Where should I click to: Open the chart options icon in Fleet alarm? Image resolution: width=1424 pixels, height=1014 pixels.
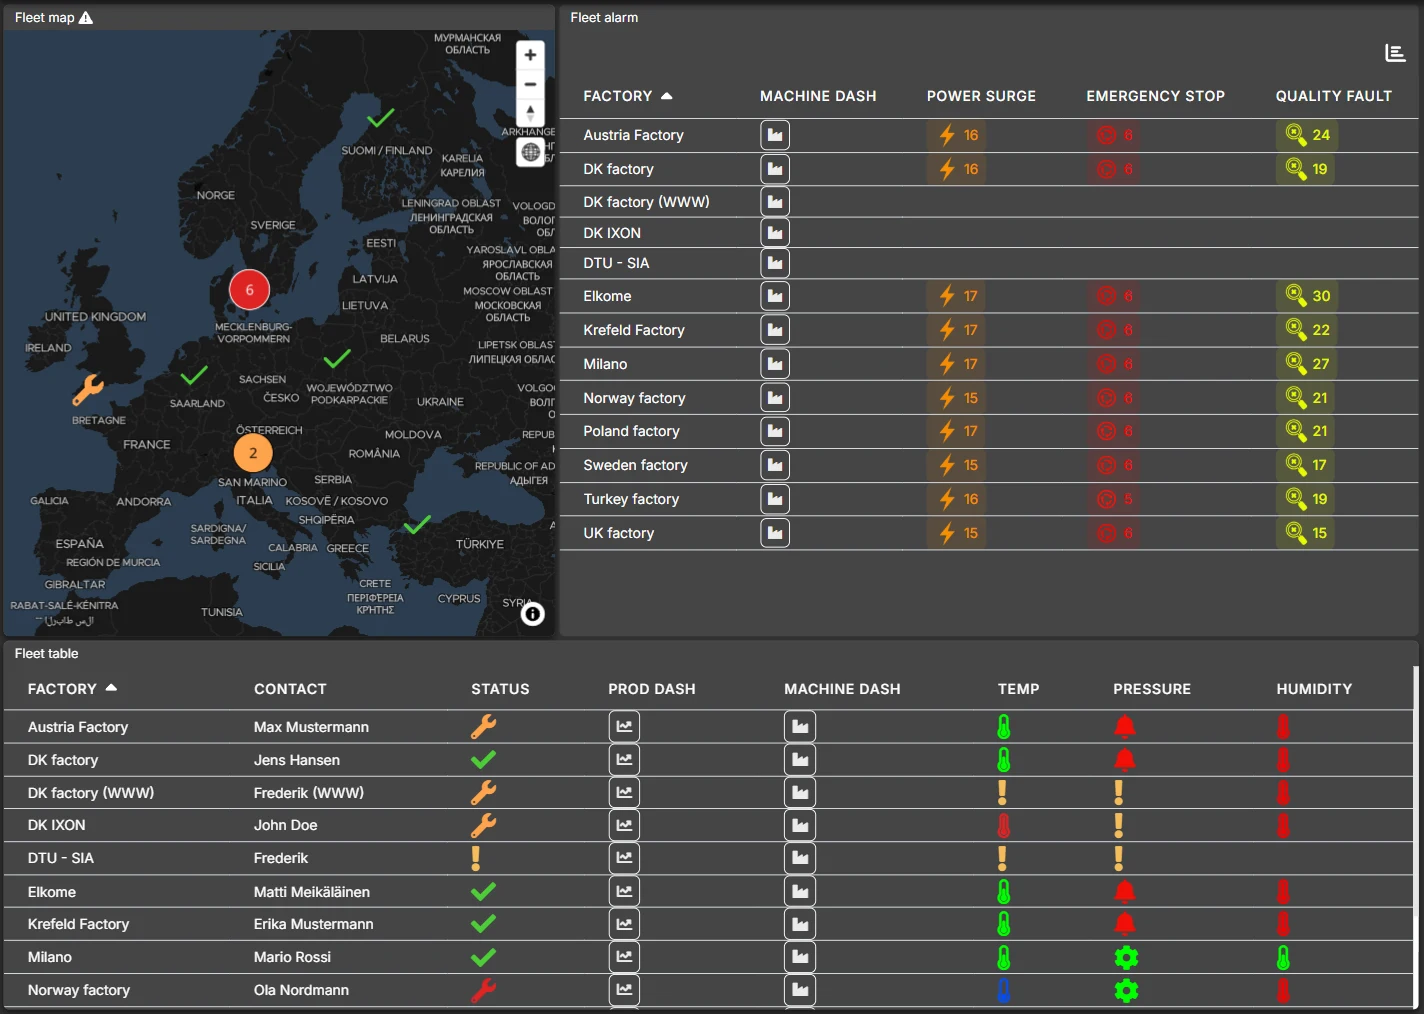(1395, 53)
